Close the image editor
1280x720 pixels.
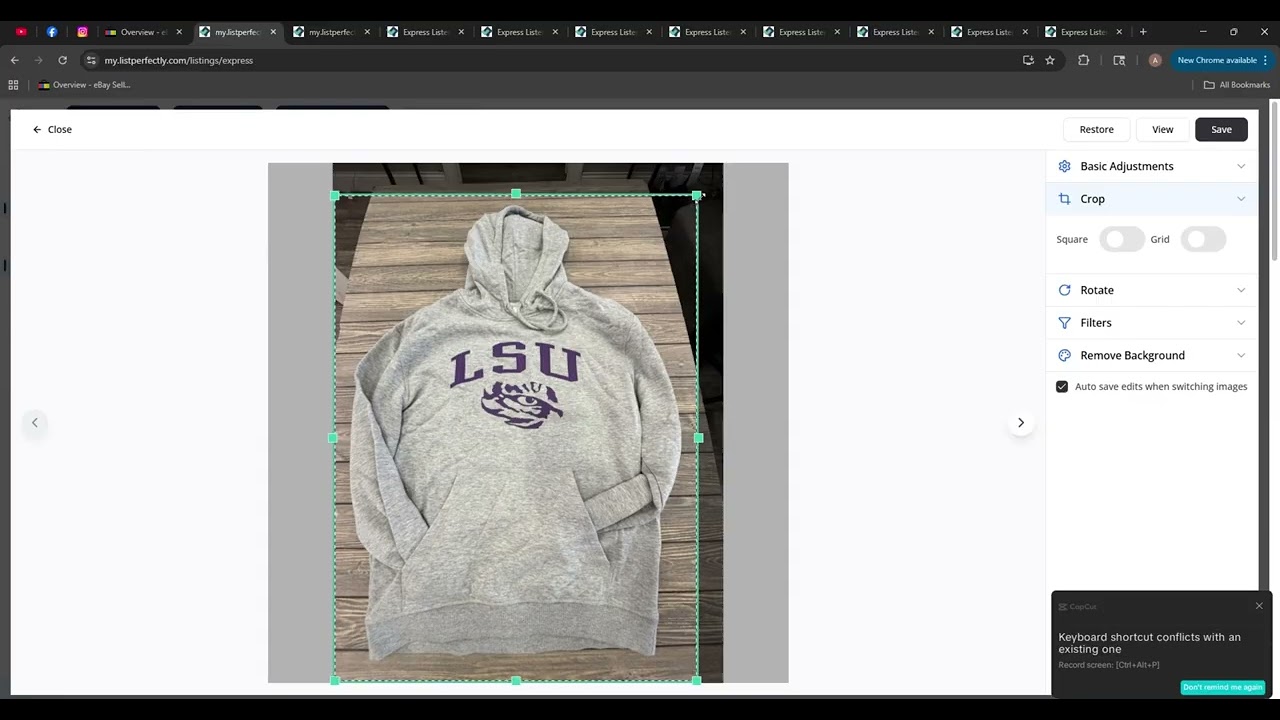point(52,129)
